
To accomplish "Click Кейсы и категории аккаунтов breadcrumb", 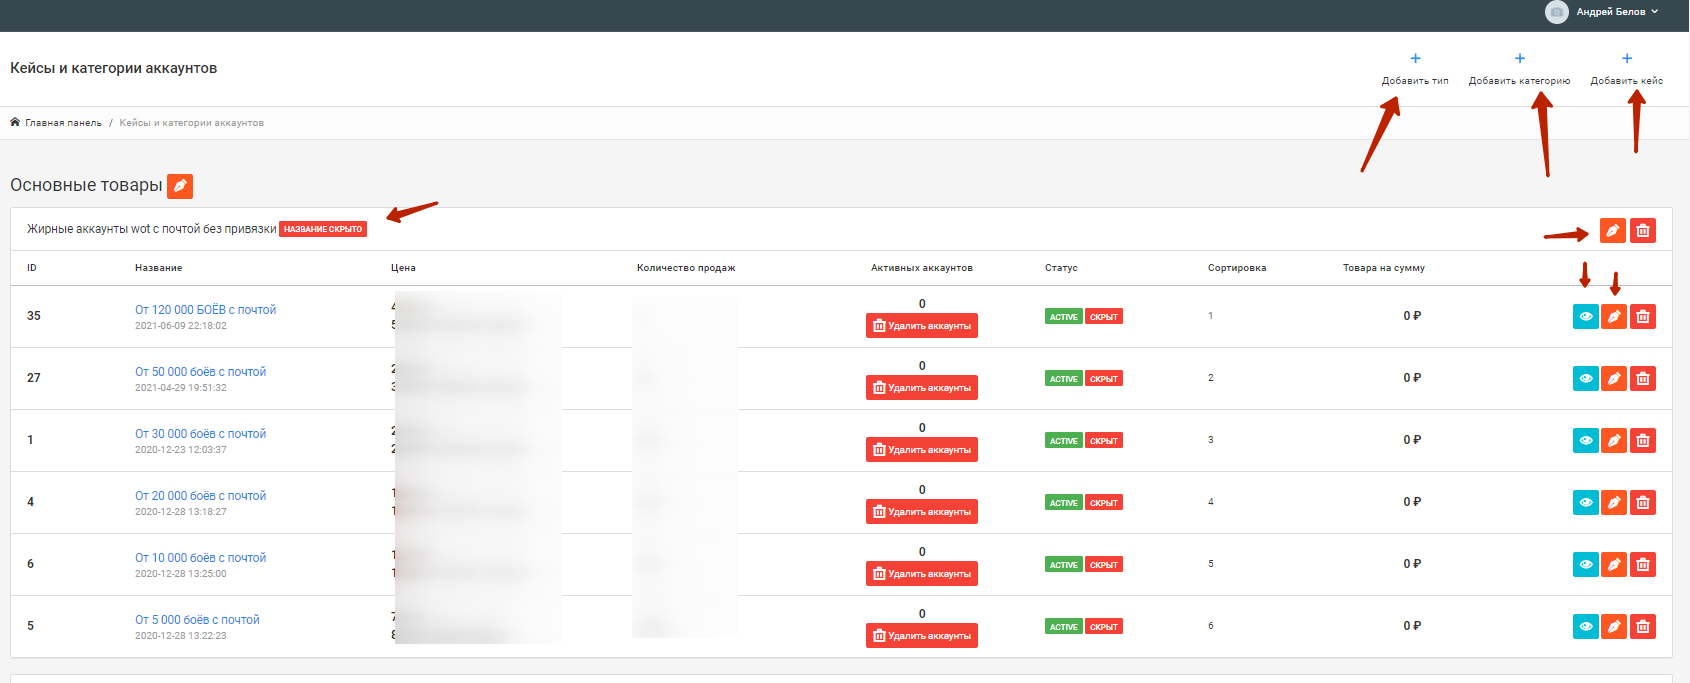I will pyautogui.click(x=191, y=123).
